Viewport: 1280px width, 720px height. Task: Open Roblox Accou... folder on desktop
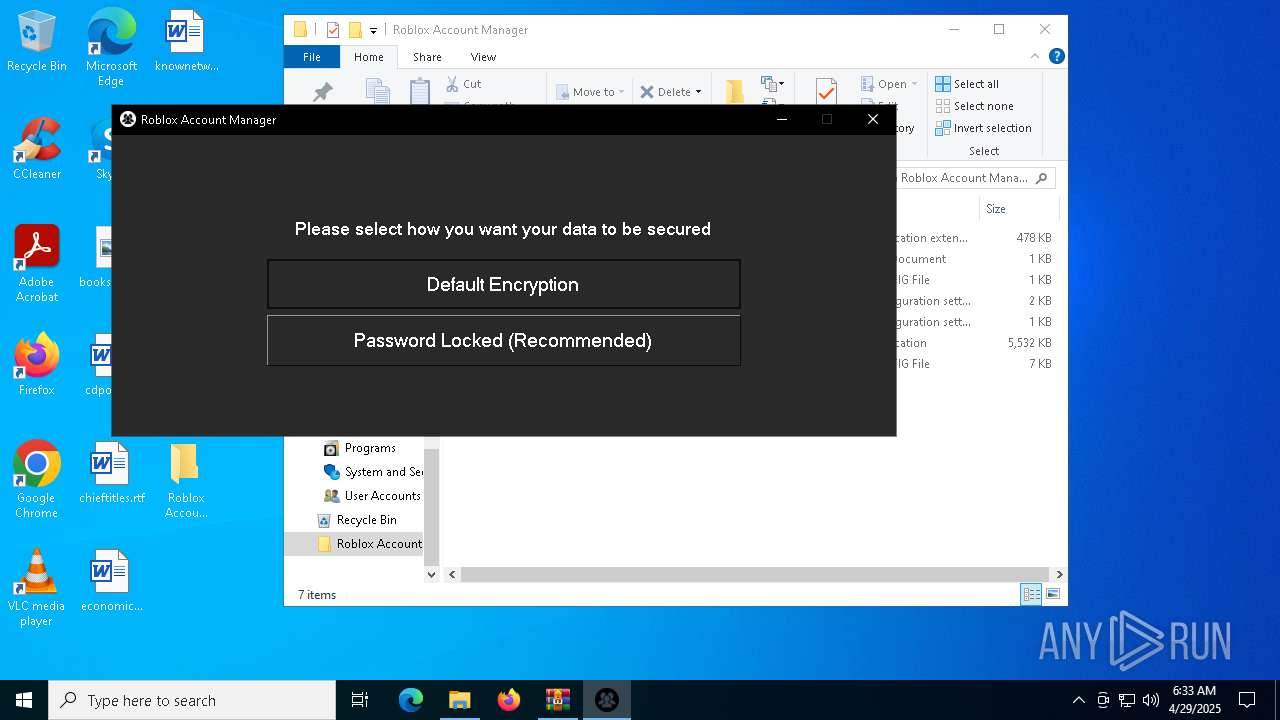185,480
